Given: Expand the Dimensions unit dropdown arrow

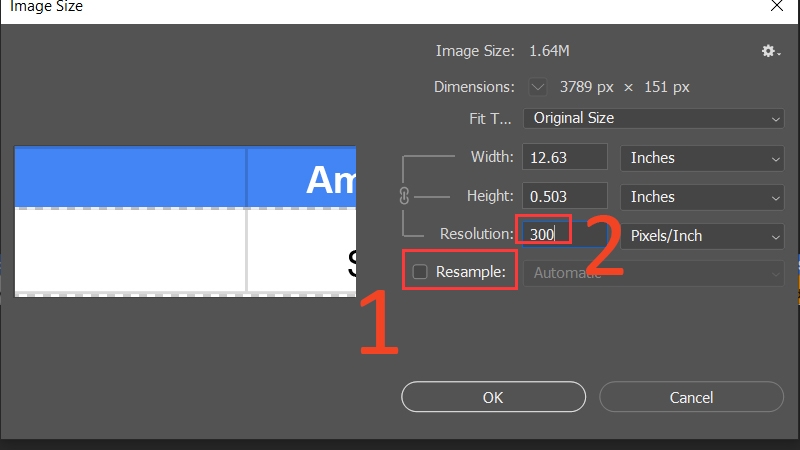Looking at the screenshot, I should click(x=537, y=87).
